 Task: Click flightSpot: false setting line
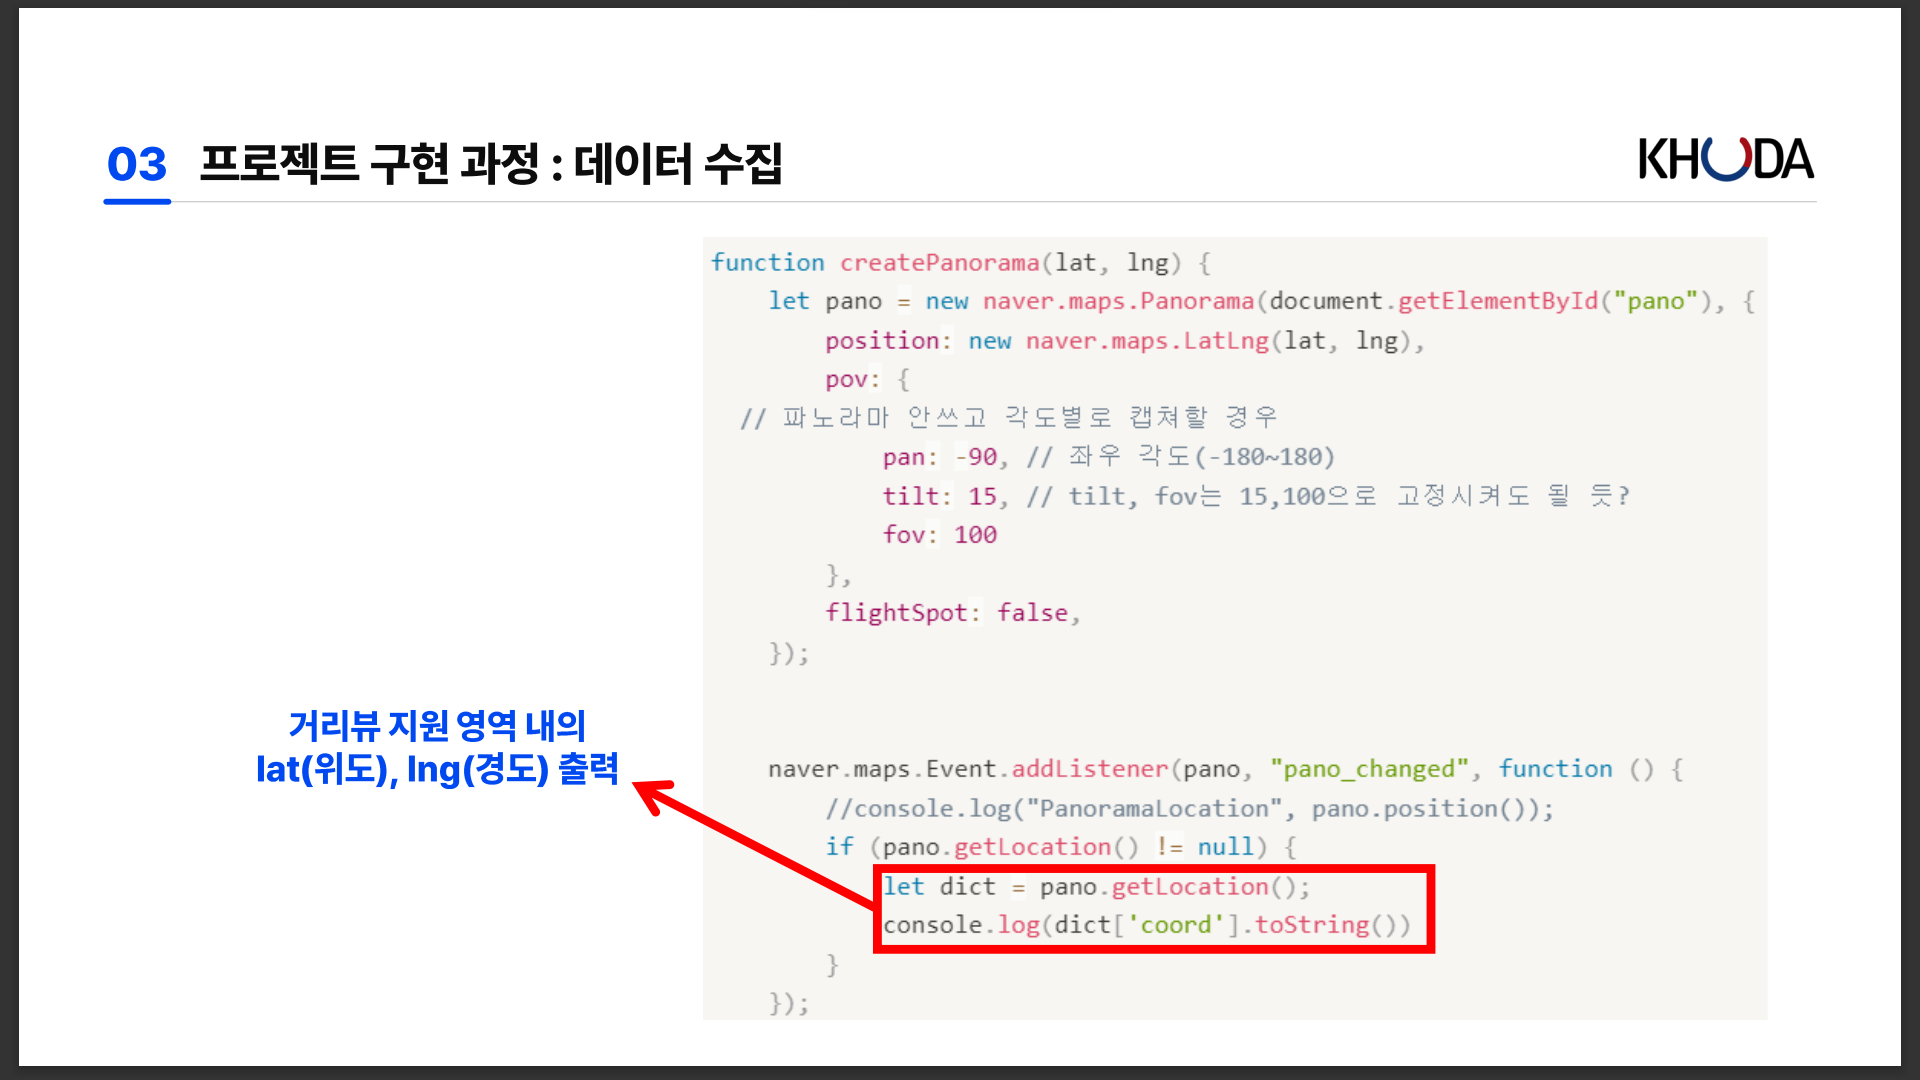click(x=951, y=613)
